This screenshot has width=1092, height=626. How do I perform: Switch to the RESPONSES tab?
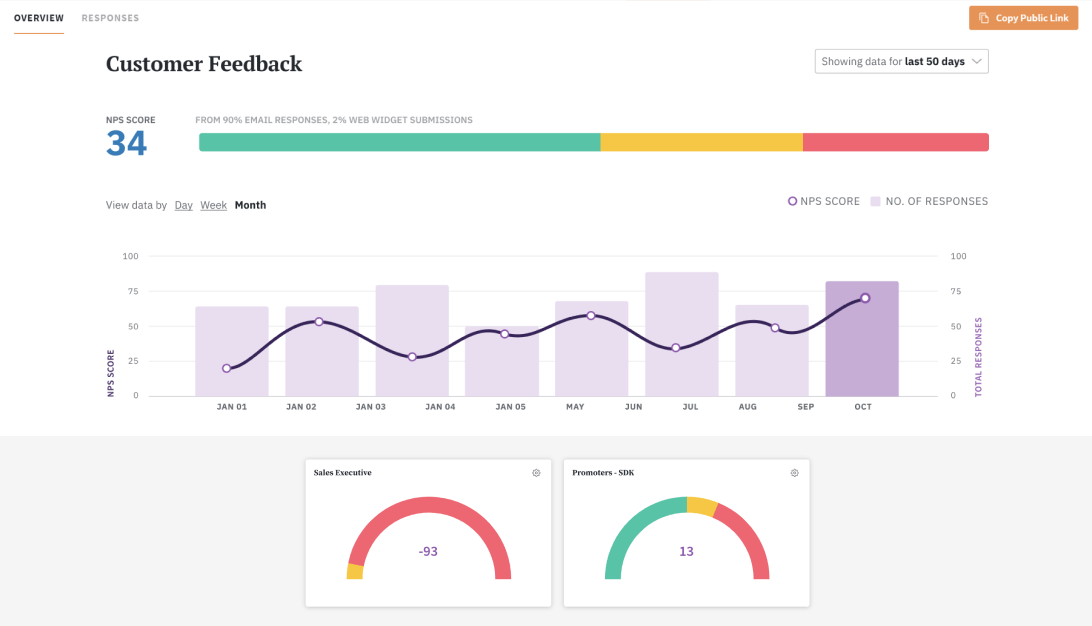click(110, 17)
